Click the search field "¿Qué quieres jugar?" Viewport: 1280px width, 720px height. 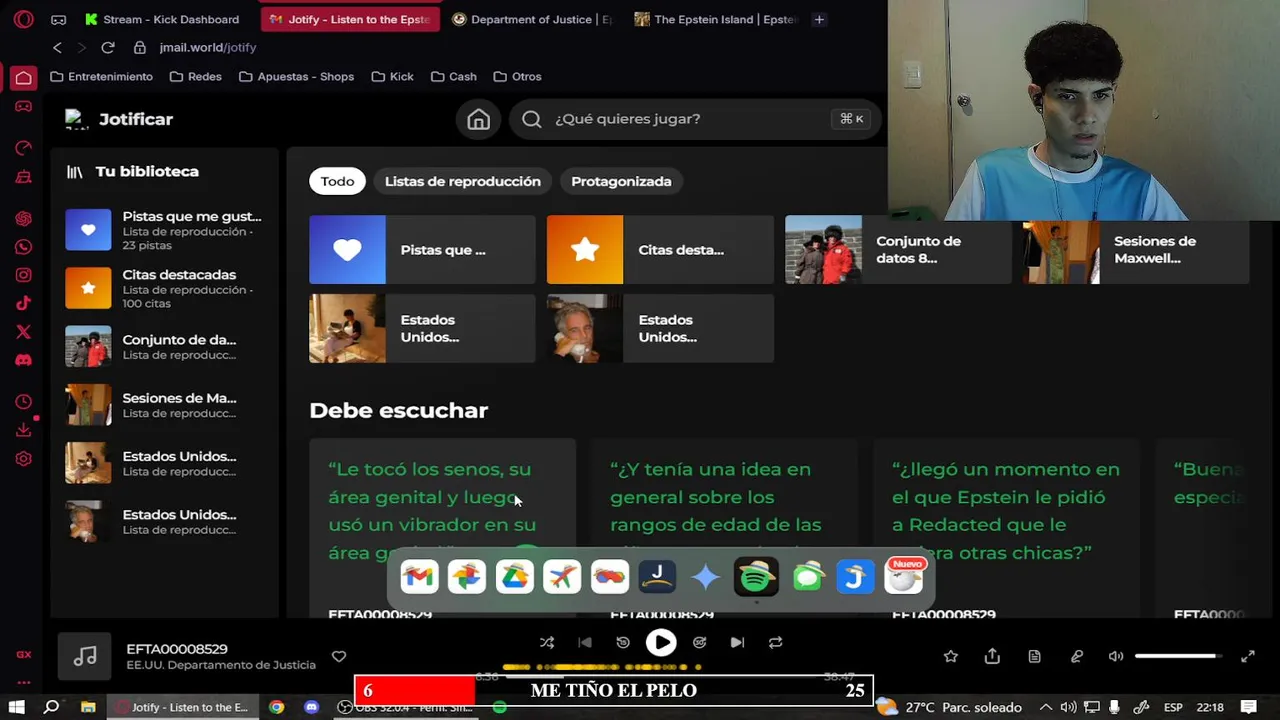pyautogui.click(x=695, y=119)
